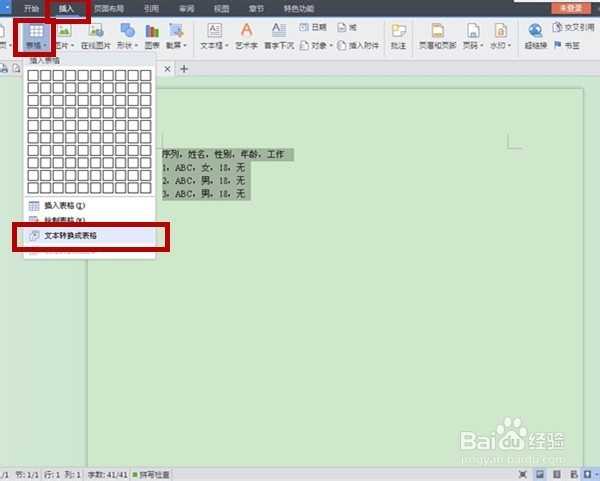The height and width of the screenshot is (481, 600).
Task: Select 文本转换成表格 menu entry
Action: 90,235
